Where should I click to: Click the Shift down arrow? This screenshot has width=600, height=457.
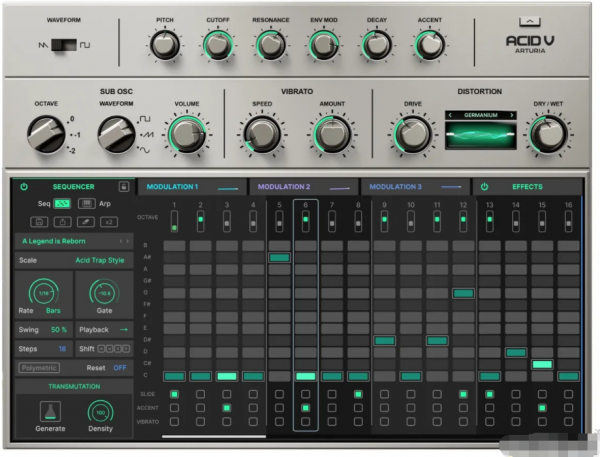pos(109,349)
